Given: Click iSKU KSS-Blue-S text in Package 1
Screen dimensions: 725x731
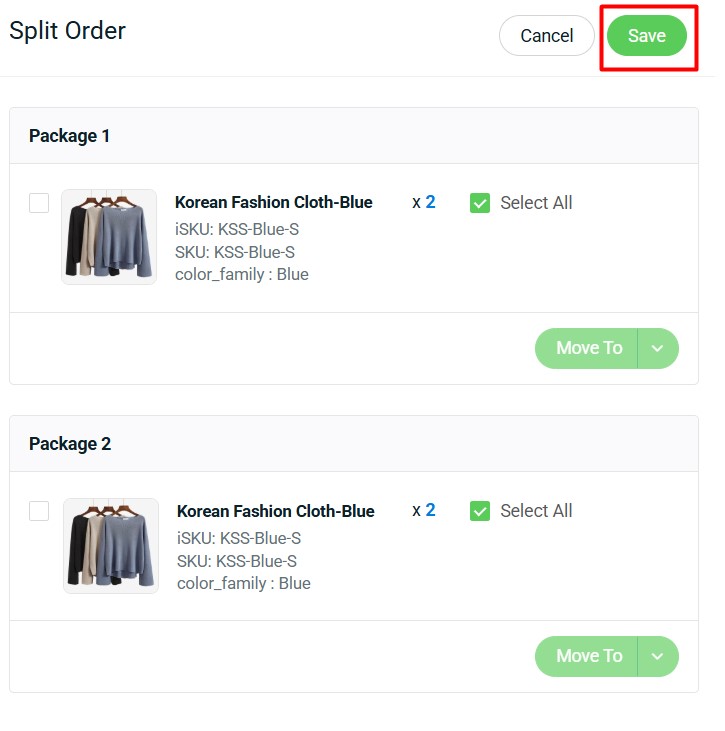Looking at the screenshot, I should click(x=237, y=230).
